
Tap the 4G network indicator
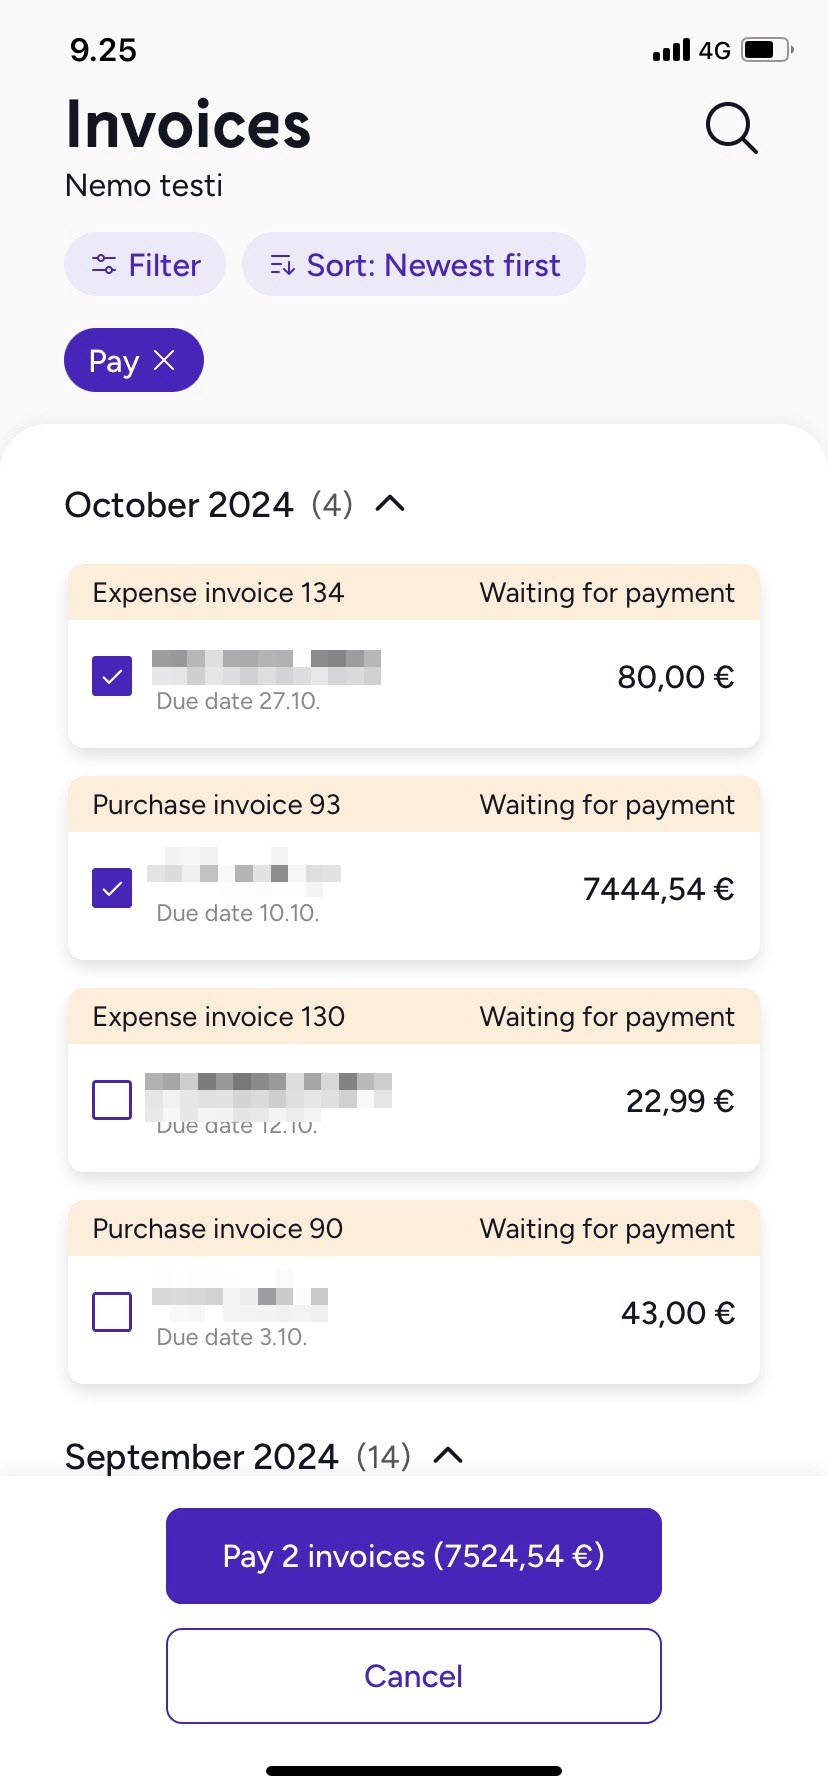click(x=714, y=50)
